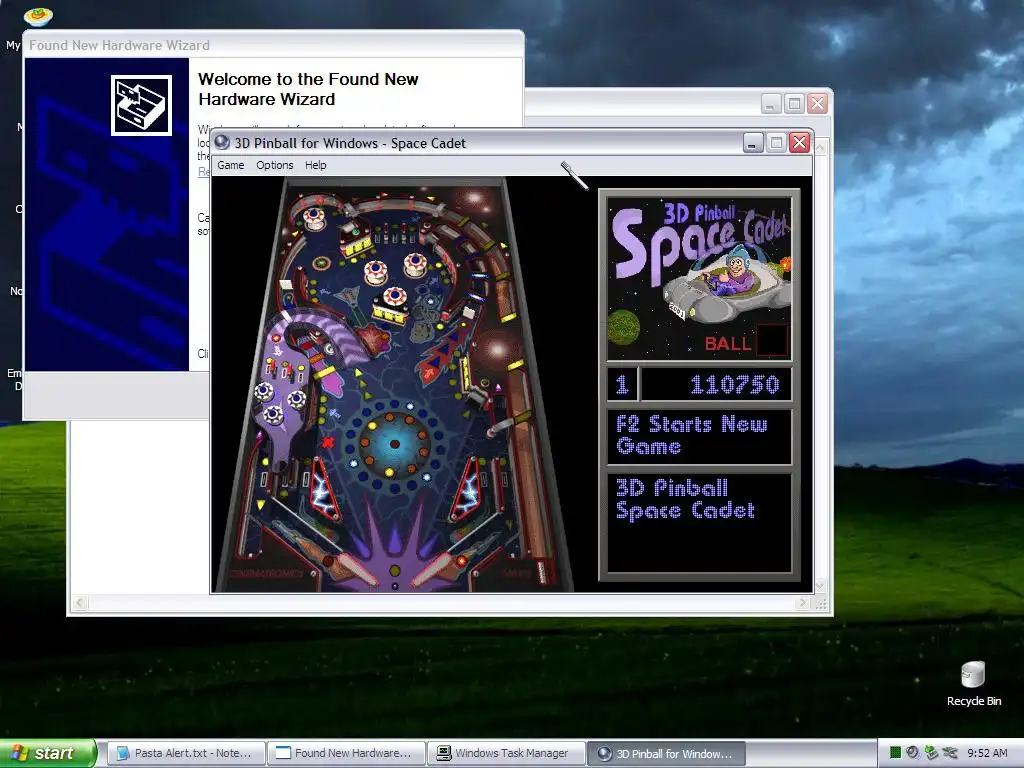Click the player number 1 box
The height and width of the screenshot is (768, 1024).
pyautogui.click(x=622, y=384)
